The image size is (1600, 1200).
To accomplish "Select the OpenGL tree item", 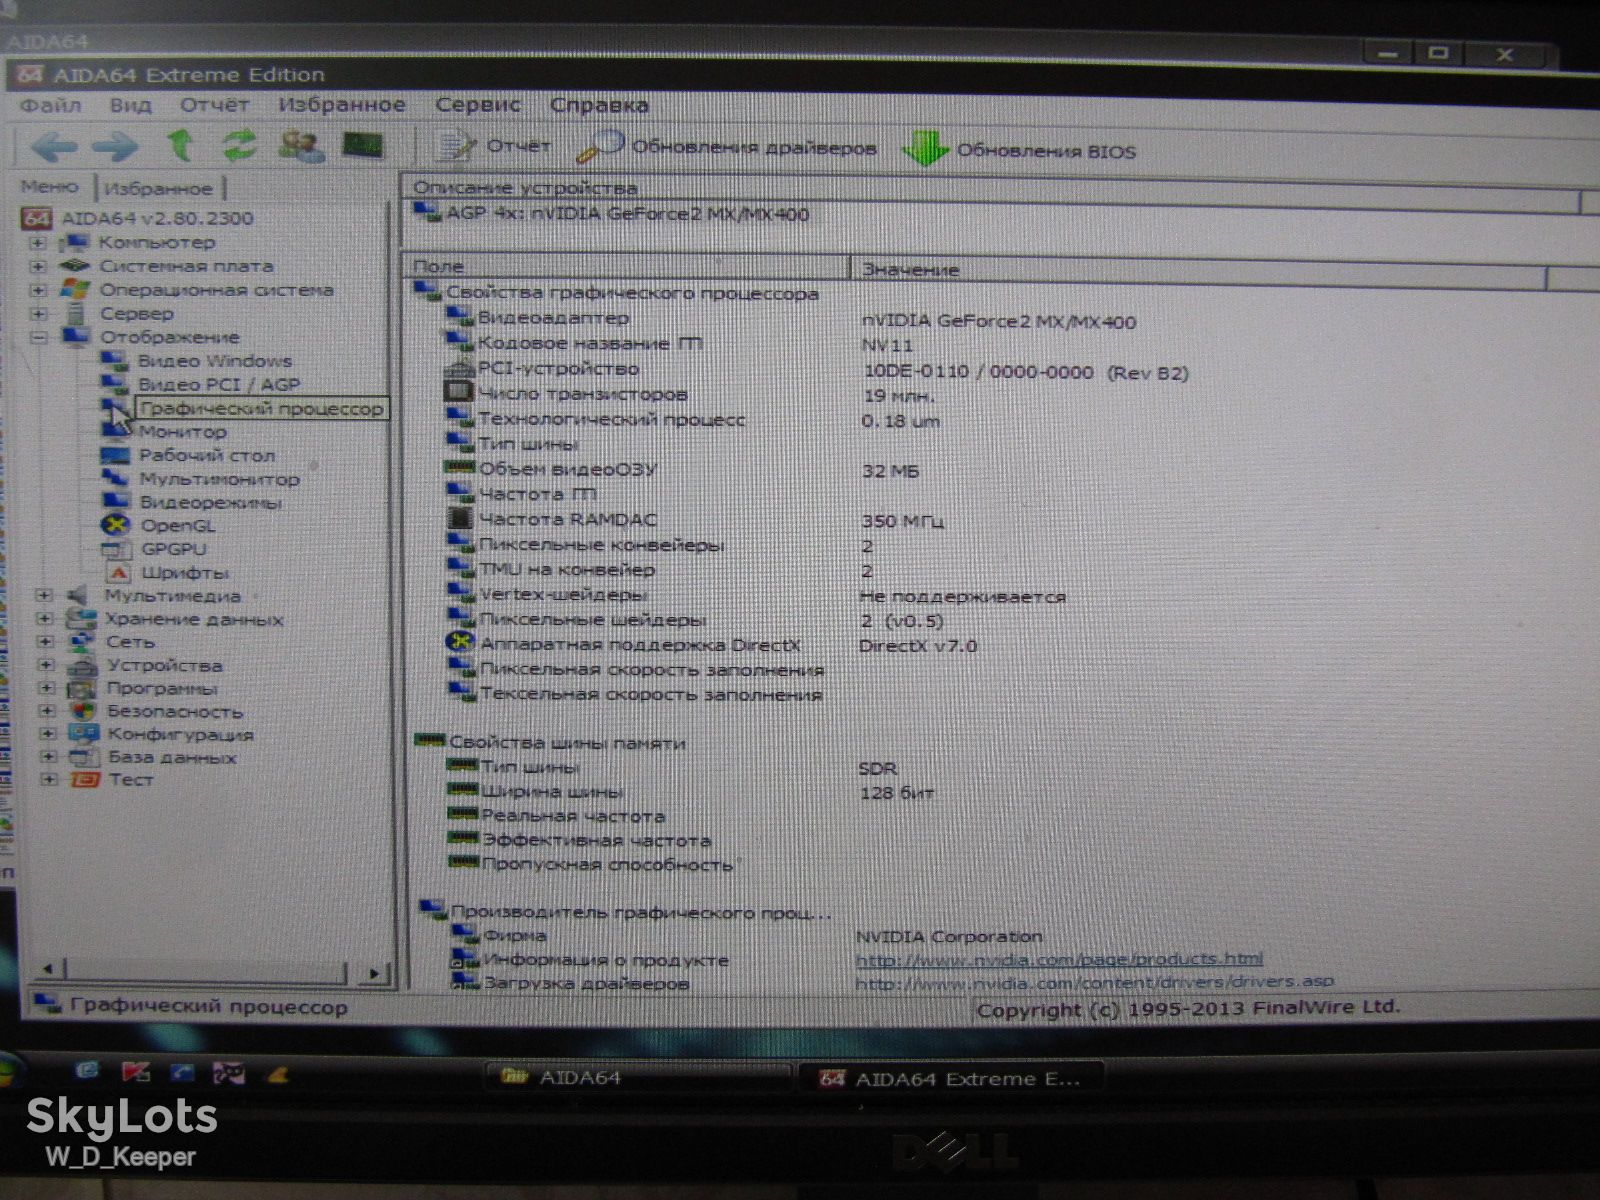I will pos(178,525).
